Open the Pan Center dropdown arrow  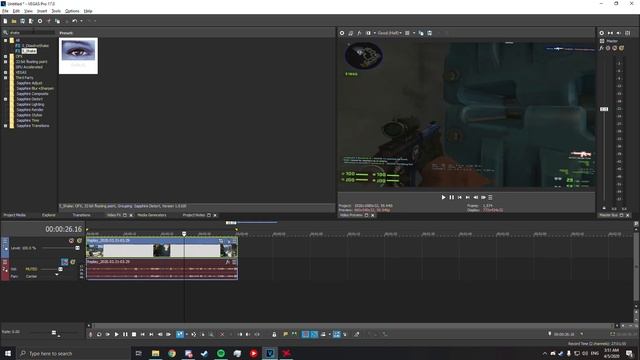57,275
